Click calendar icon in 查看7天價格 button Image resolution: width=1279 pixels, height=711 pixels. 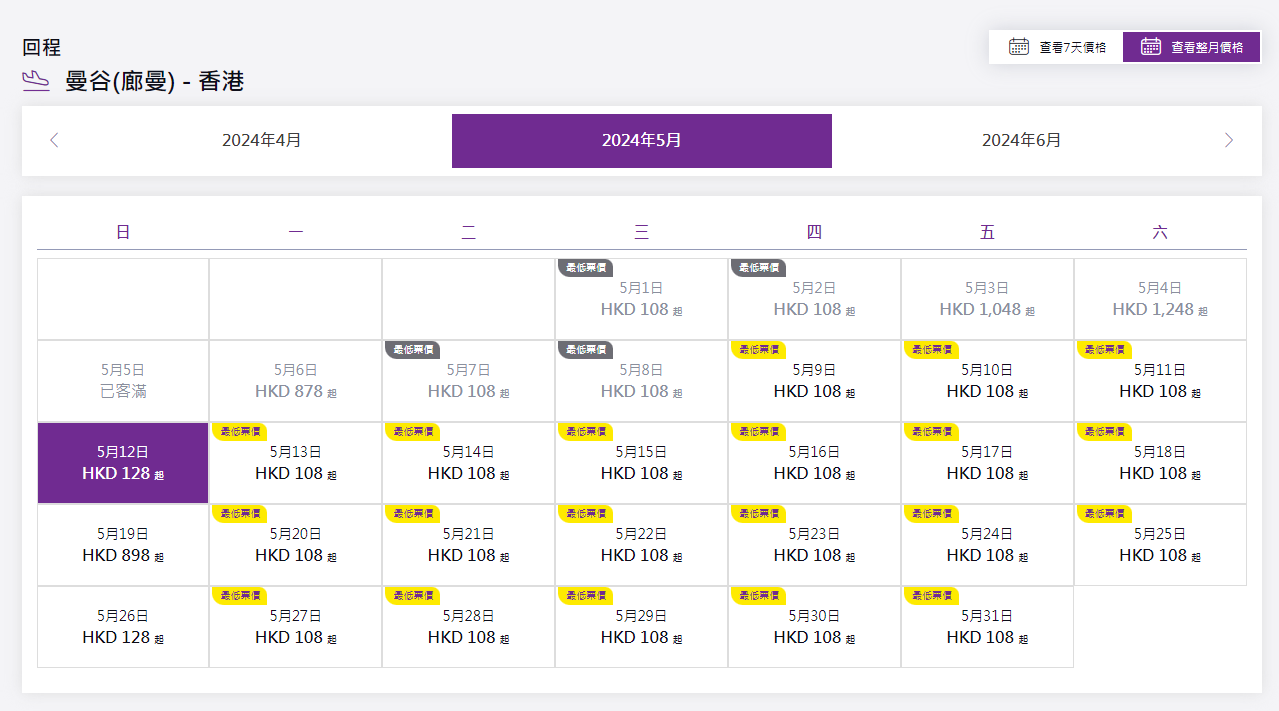[x=1019, y=47]
